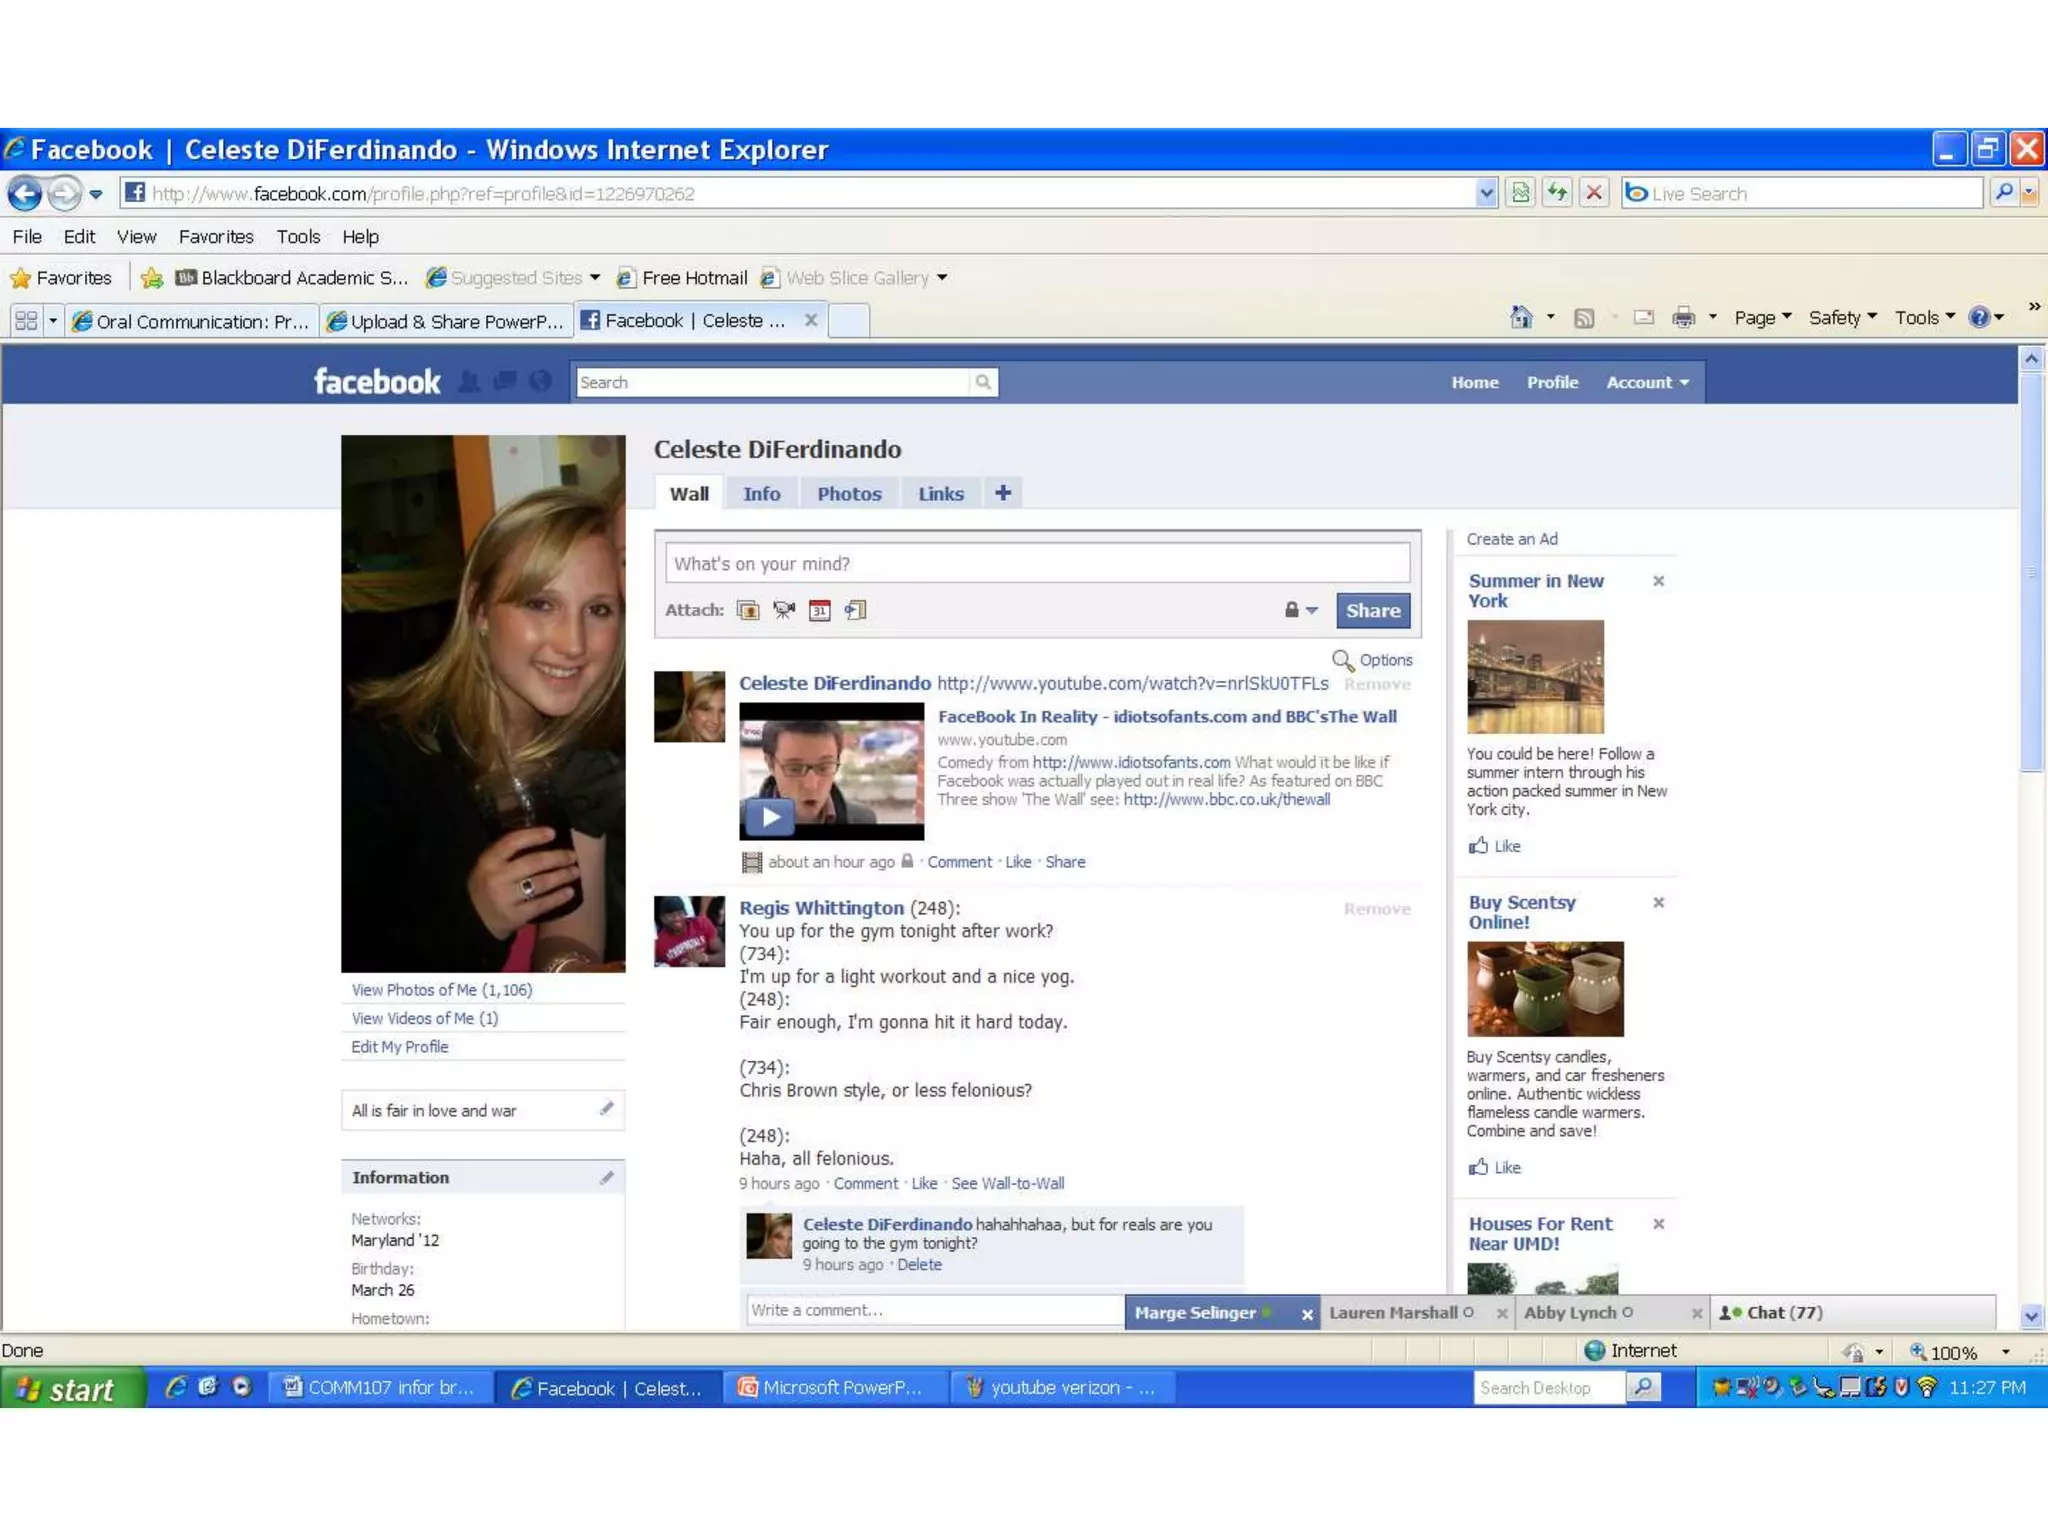Viewport: 2048px width, 1536px height.
Task: Click the attach link icon
Action: tap(855, 610)
